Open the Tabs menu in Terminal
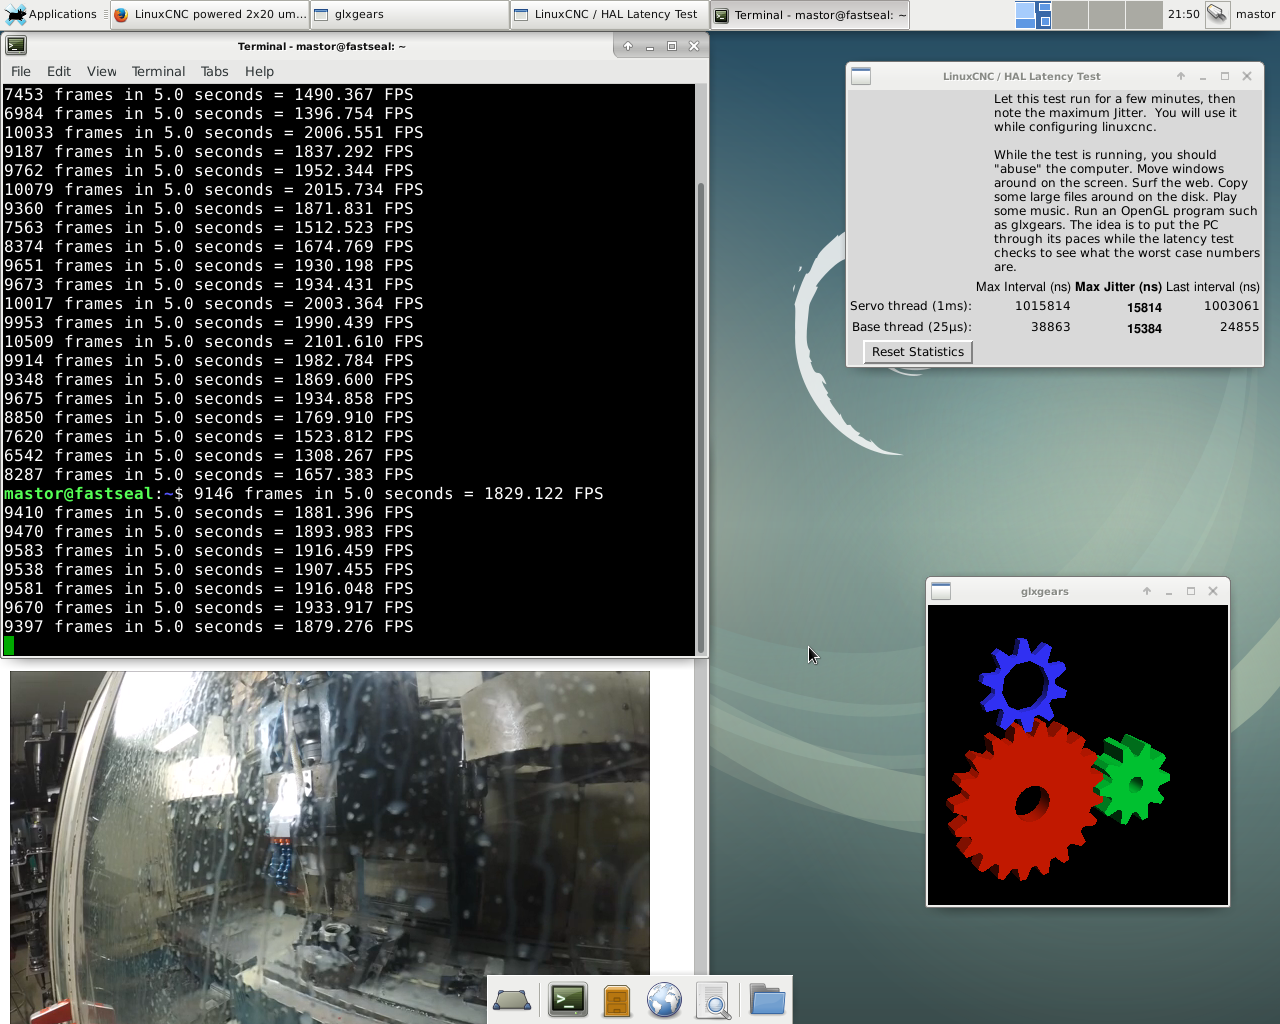The image size is (1280, 1024). click(x=215, y=71)
